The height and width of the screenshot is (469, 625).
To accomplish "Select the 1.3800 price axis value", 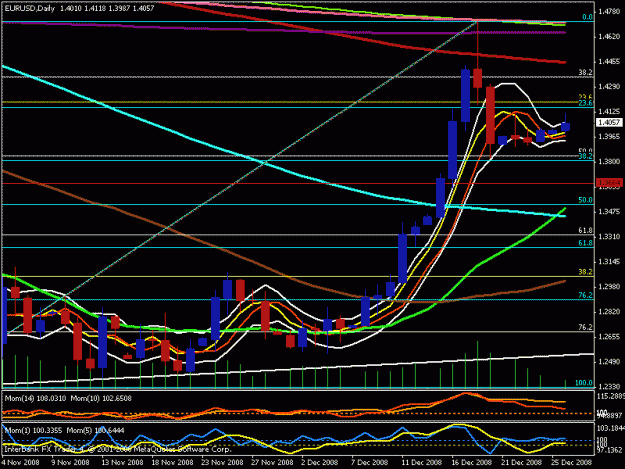I will [609, 161].
